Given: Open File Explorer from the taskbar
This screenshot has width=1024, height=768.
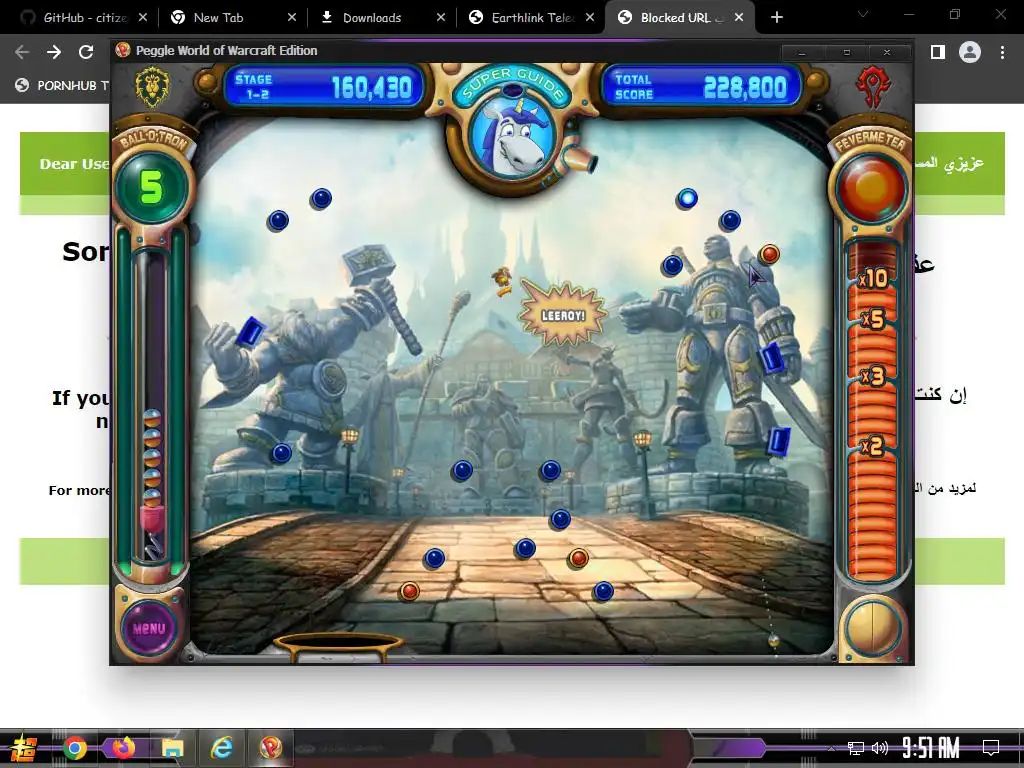Looking at the screenshot, I should click(x=172, y=748).
